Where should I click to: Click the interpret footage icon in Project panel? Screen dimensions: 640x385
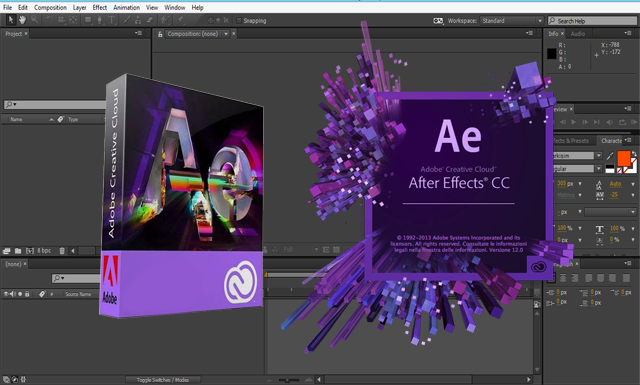click(7, 251)
